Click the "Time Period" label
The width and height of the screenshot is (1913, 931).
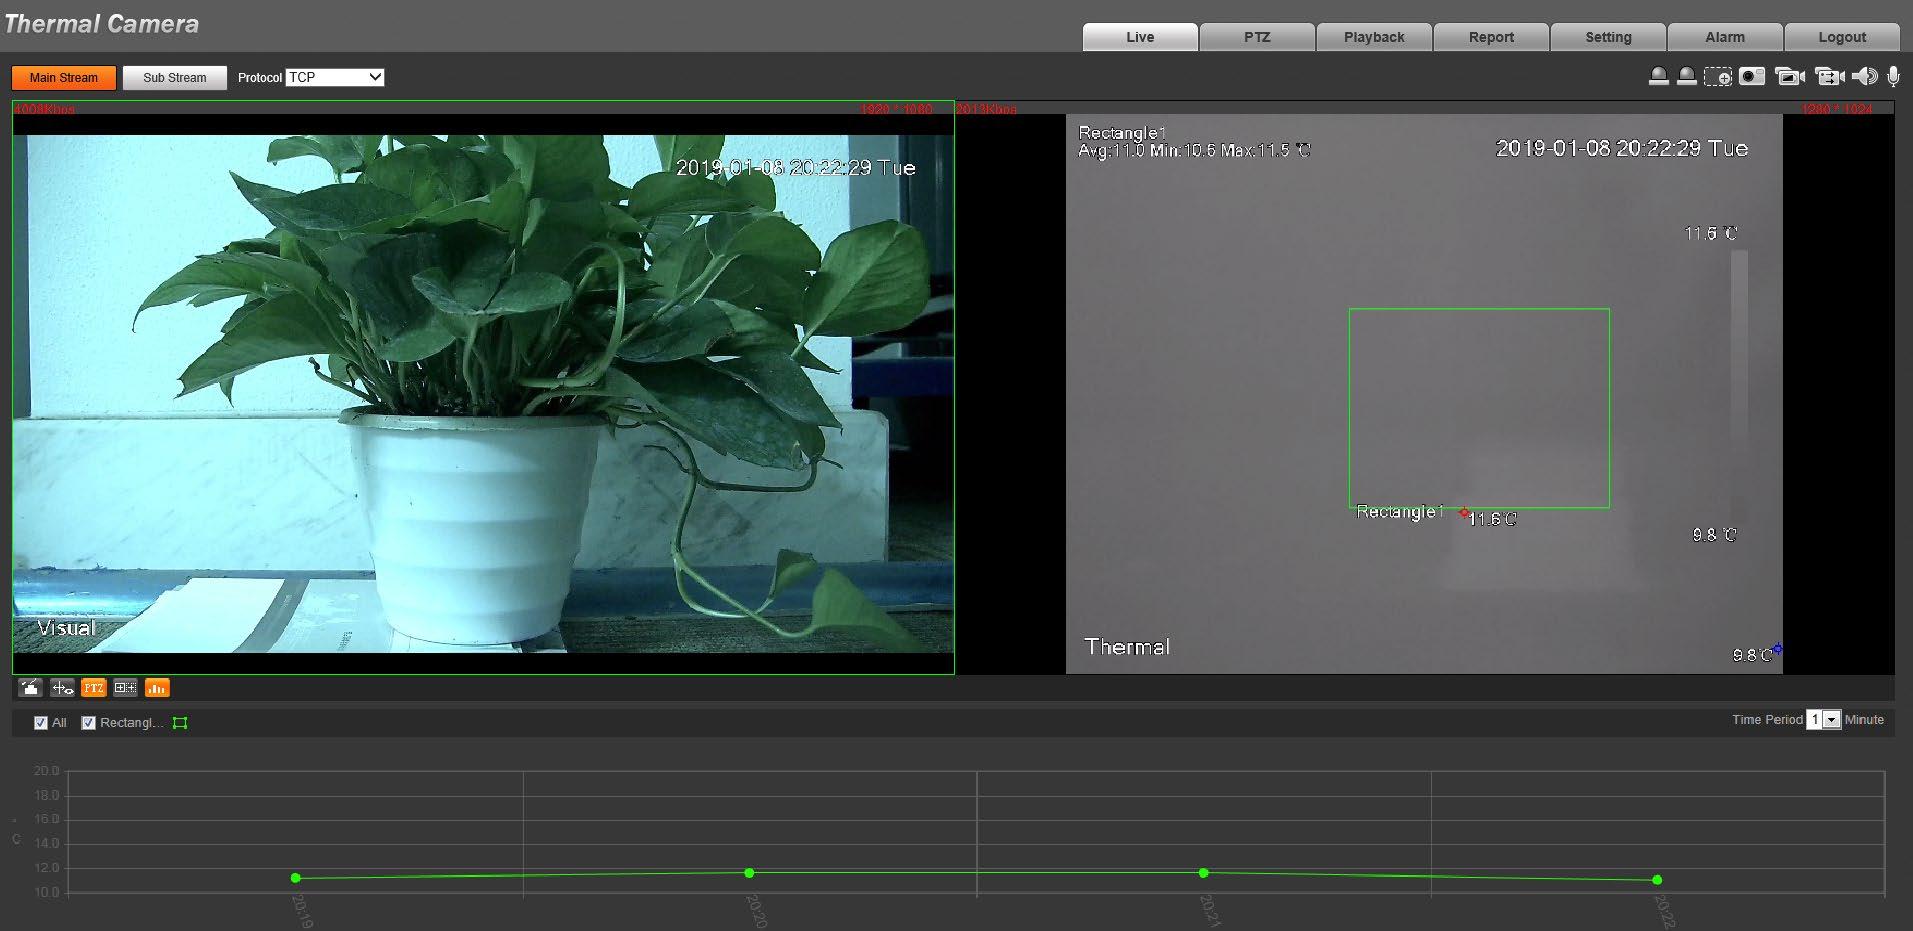pos(1767,720)
